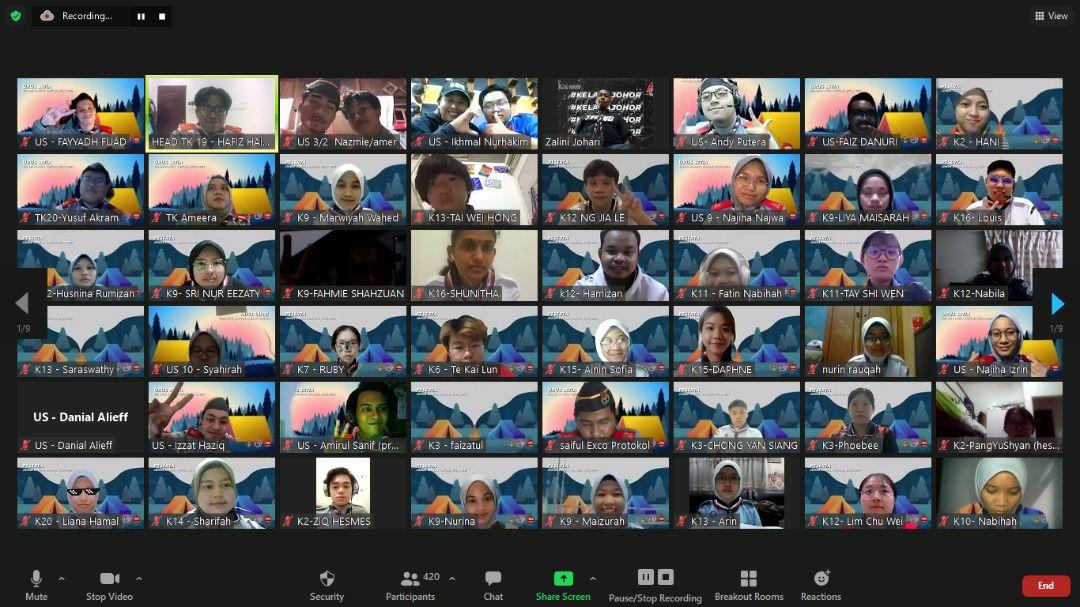The width and height of the screenshot is (1080, 607).
Task: Expand the arrow menu next to Participants
Action: [x=452, y=578]
